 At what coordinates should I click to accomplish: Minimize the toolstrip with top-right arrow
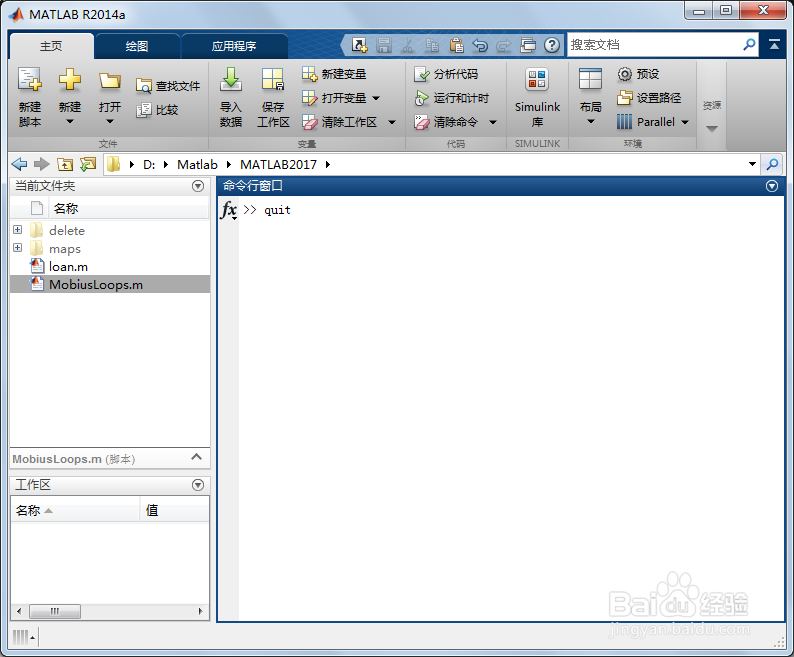click(774, 45)
